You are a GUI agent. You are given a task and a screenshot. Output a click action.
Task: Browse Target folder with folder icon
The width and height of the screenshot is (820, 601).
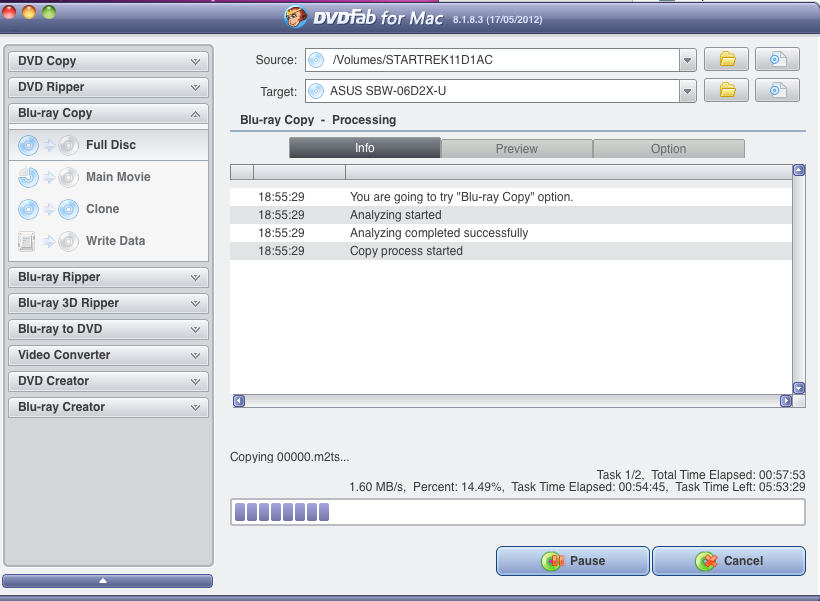click(x=726, y=90)
